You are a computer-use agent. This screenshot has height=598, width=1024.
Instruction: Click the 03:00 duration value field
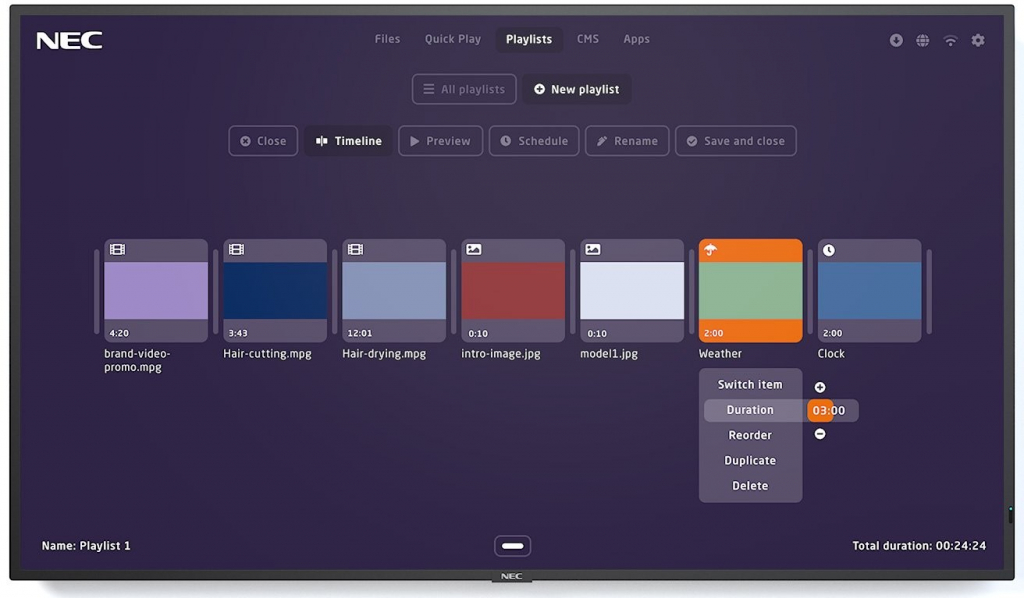coord(830,410)
